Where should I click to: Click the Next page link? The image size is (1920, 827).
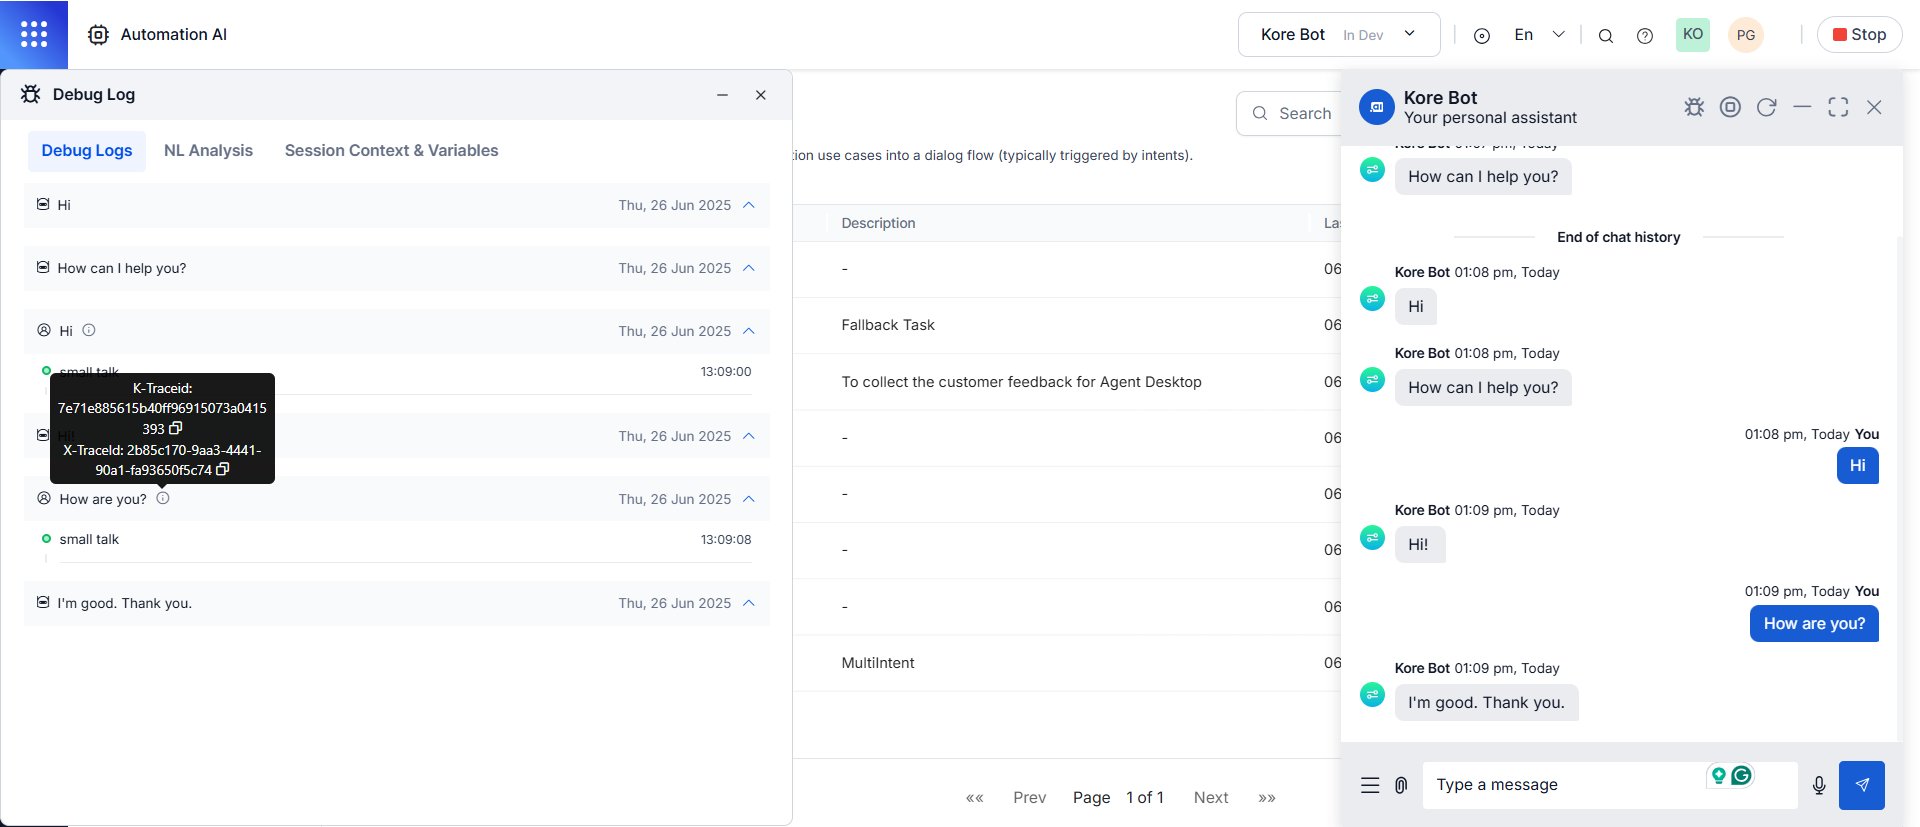coord(1211,797)
